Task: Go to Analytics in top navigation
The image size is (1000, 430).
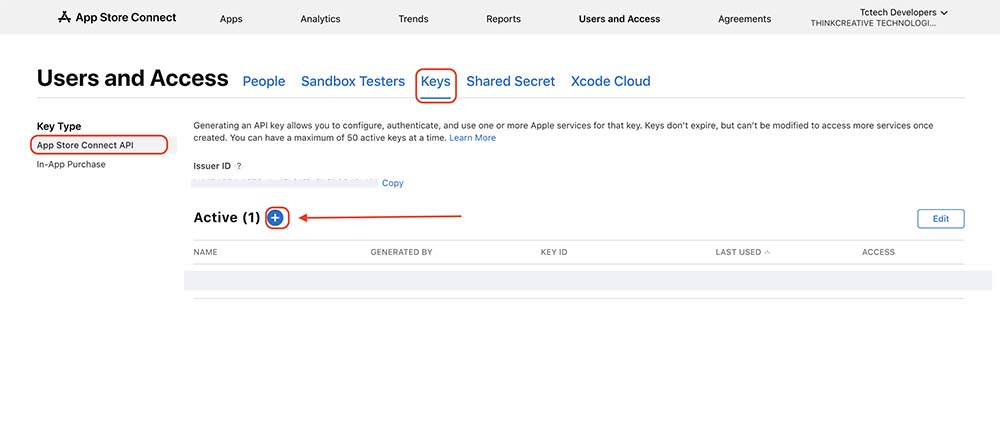Action: pos(320,19)
